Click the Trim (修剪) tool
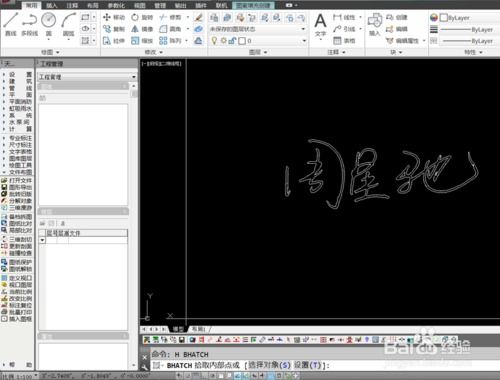The image size is (500, 380). [170, 17]
